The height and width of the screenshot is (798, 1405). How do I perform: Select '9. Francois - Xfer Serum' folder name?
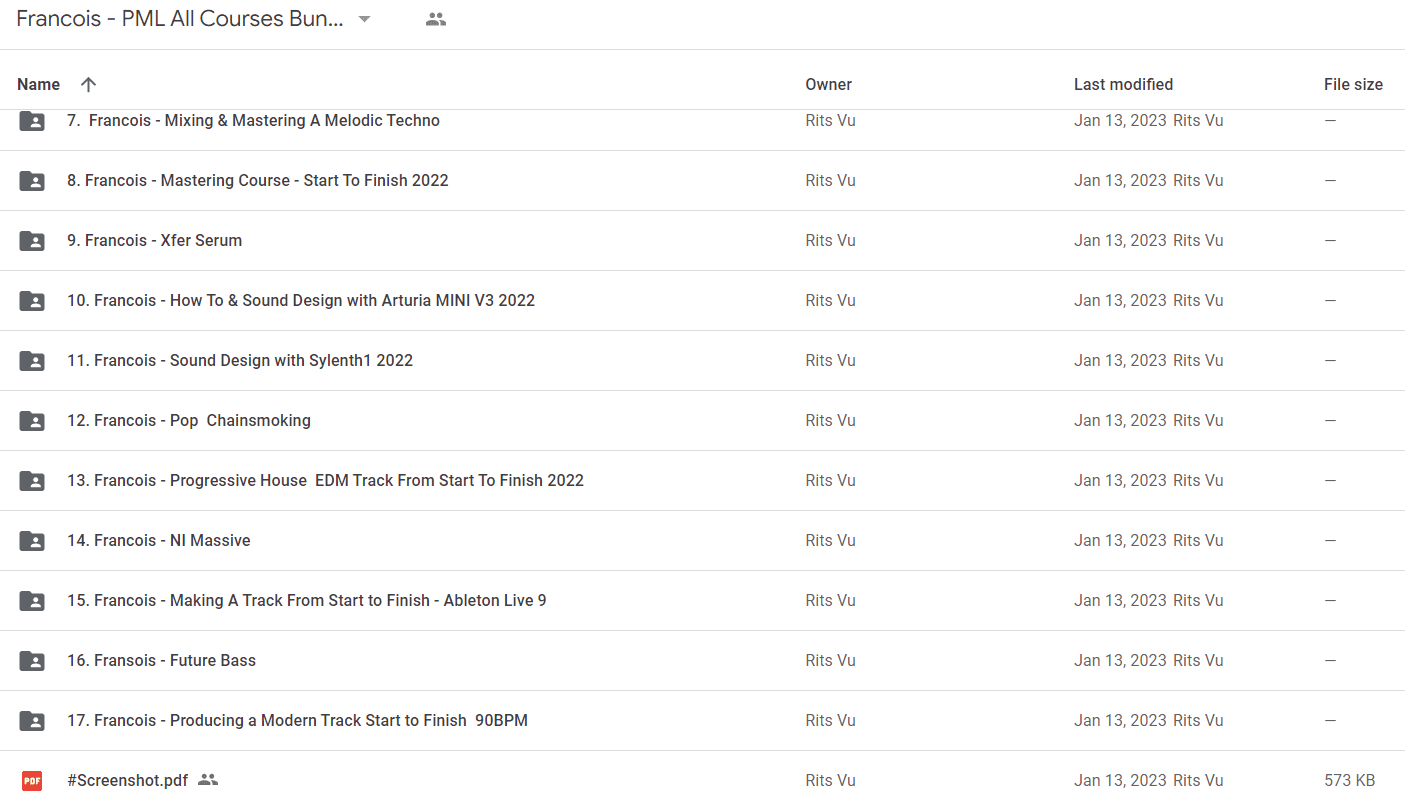pos(154,240)
